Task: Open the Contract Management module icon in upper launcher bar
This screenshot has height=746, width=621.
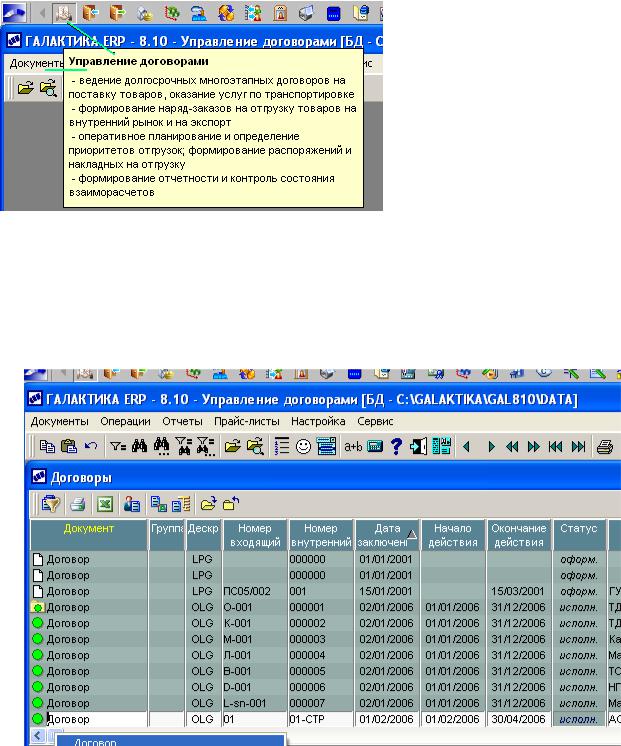Action: click(63, 12)
